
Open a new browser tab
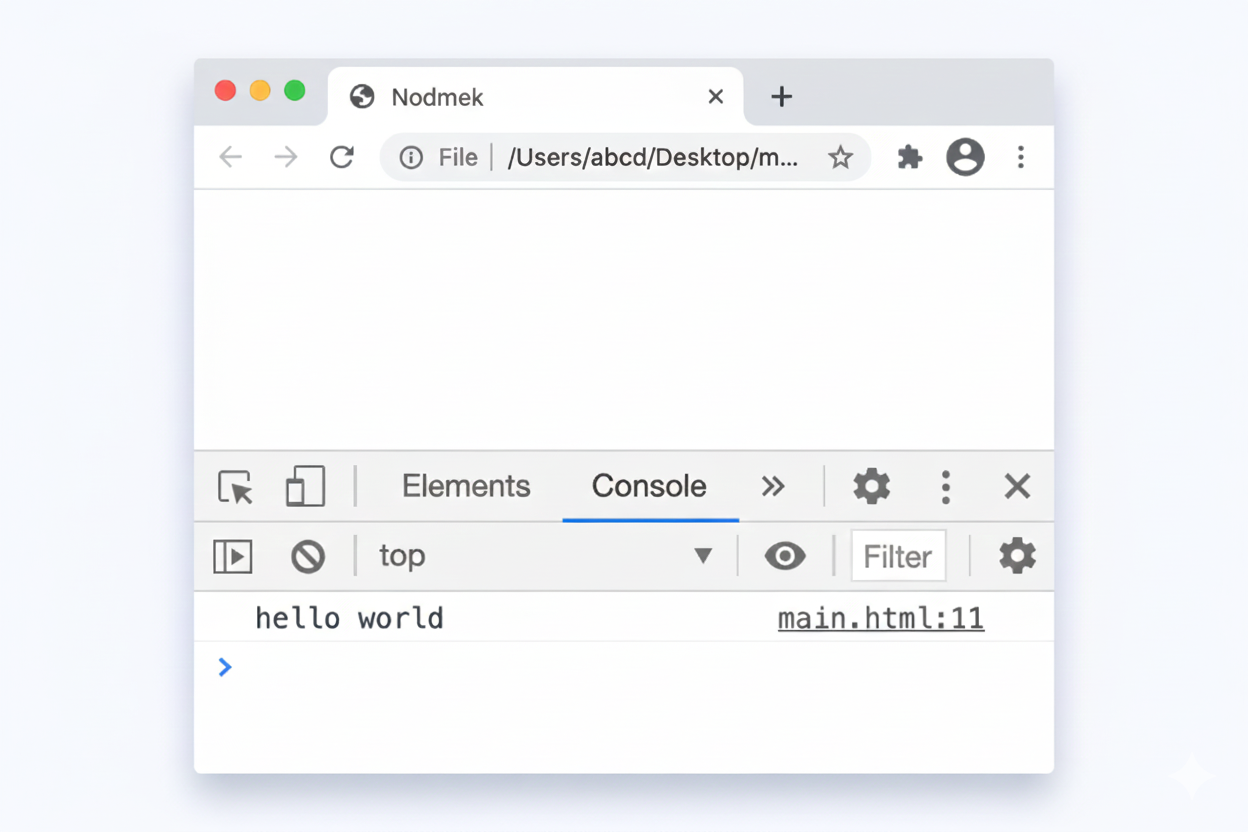782,96
